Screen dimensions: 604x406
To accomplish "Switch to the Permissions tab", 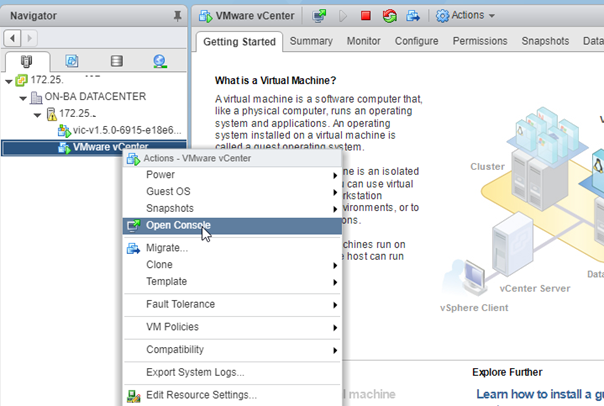I will click(480, 41).
